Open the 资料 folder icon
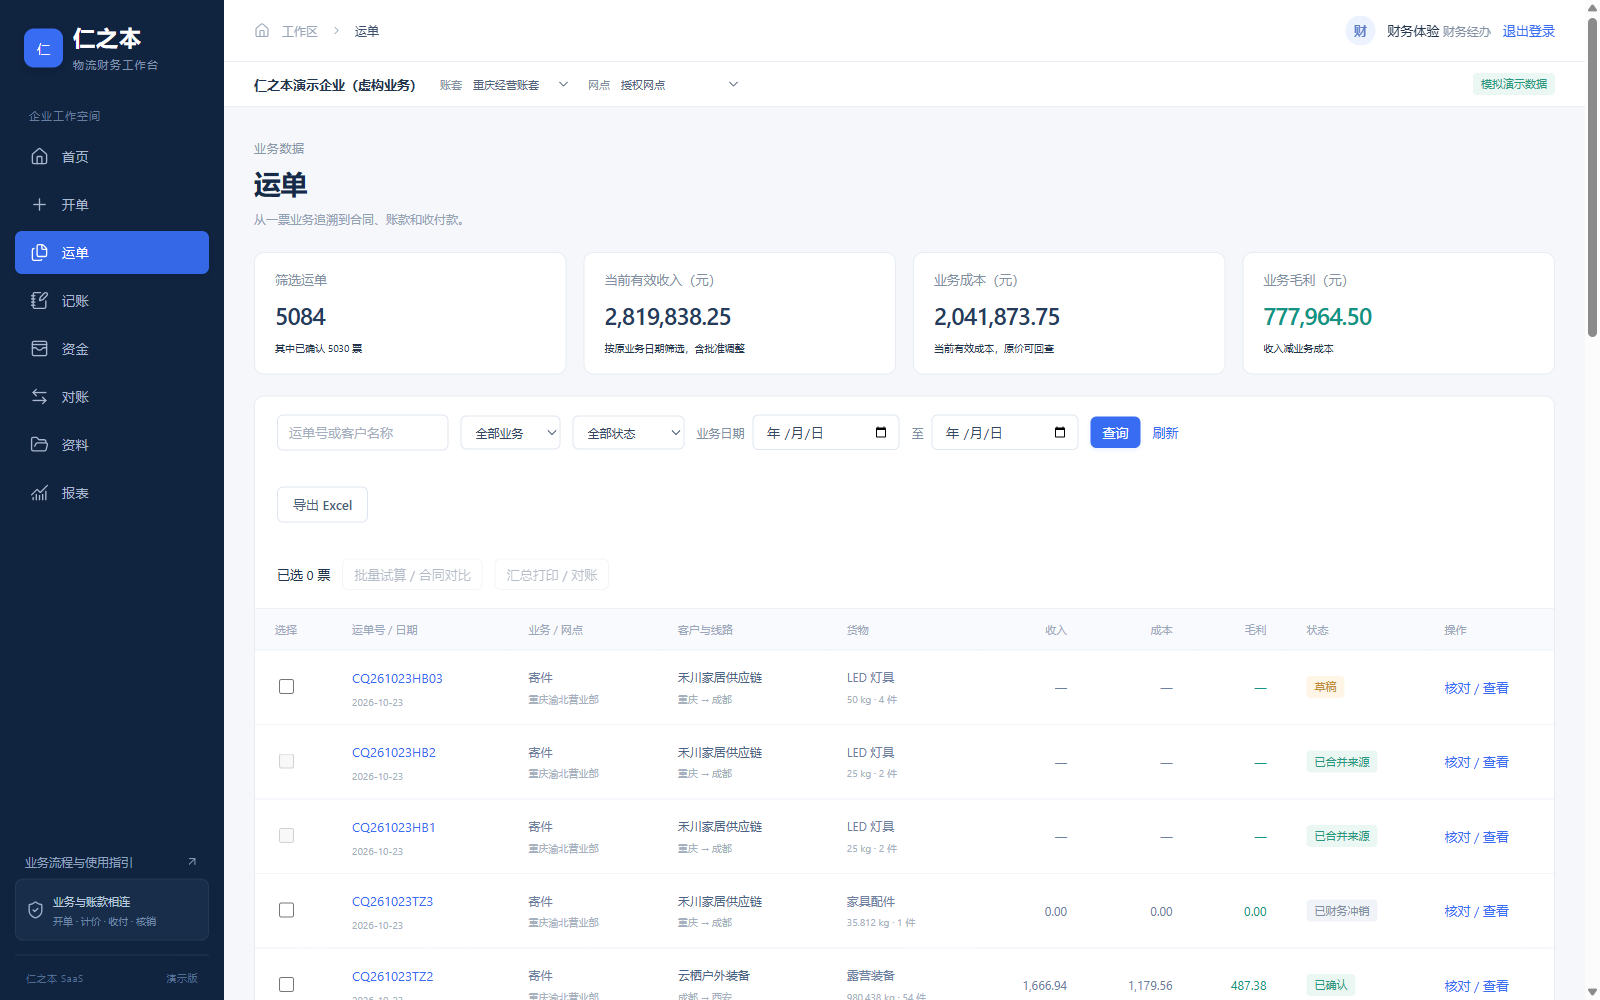Image resolution: width=1600 pixels, height=1000 pixels. pos(39,445)
